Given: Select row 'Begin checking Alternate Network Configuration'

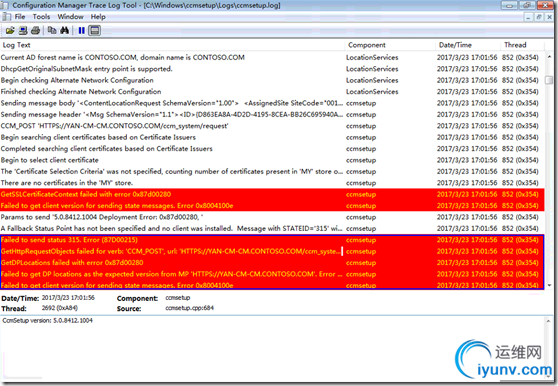Looking at the screenshot, I should tap(272, 80).
